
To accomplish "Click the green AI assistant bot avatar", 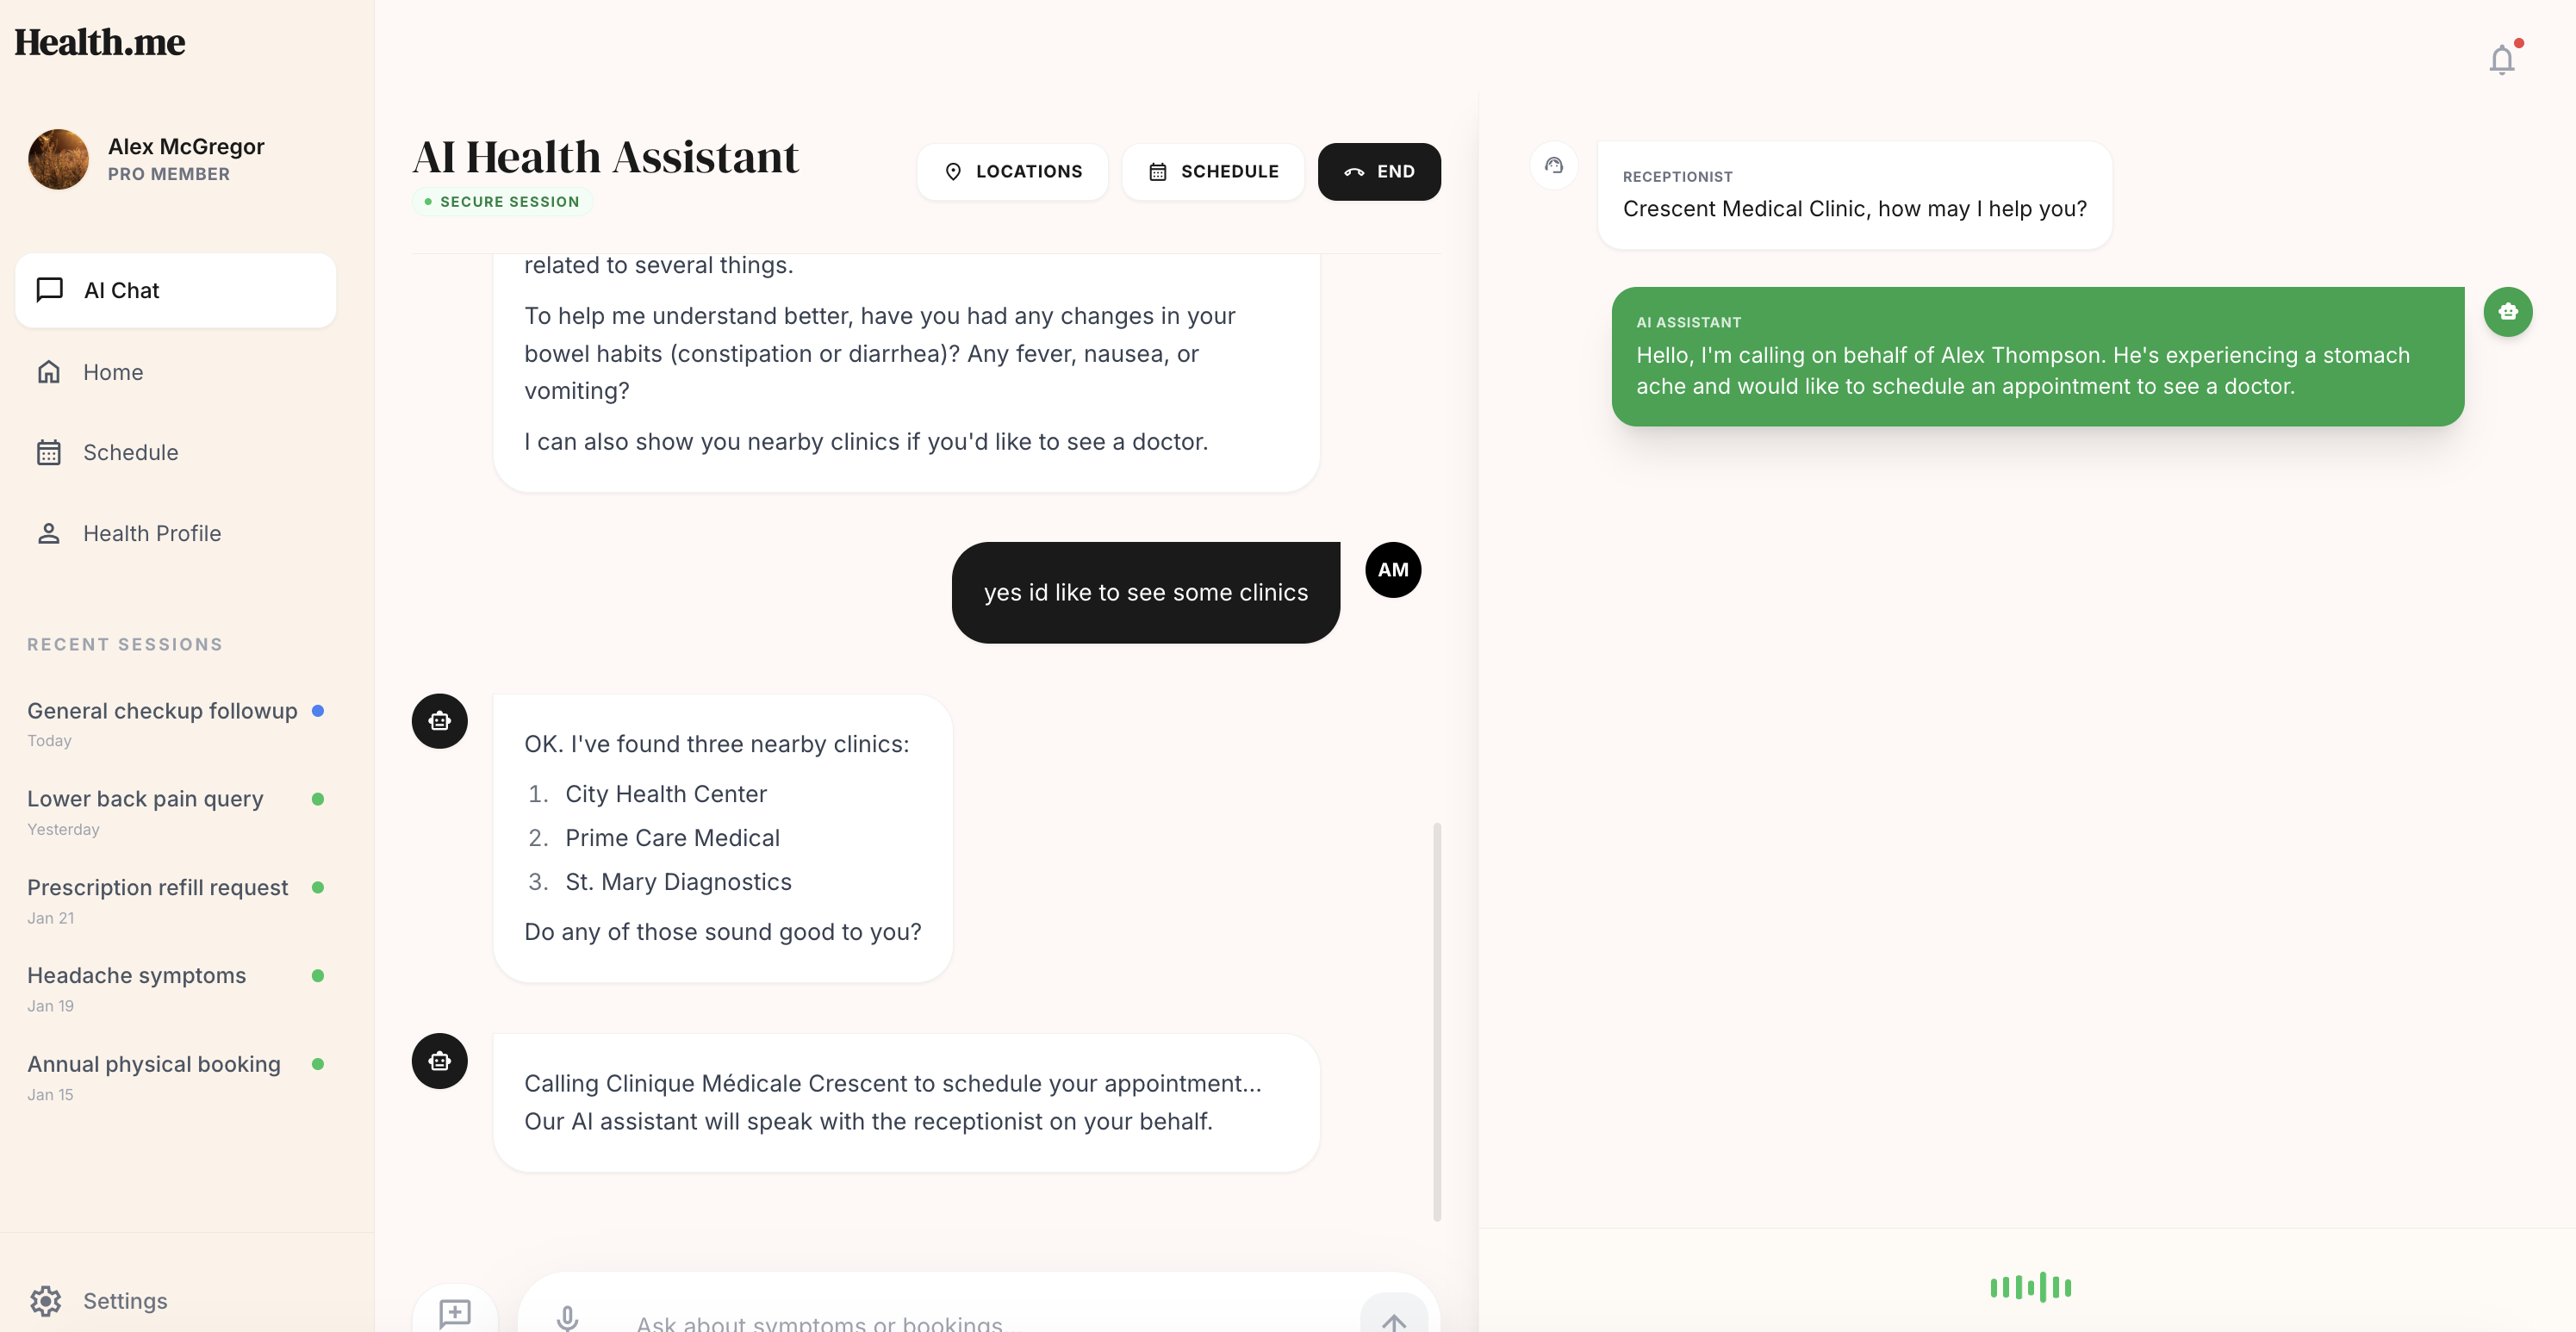I will (x=2507, y=312).
